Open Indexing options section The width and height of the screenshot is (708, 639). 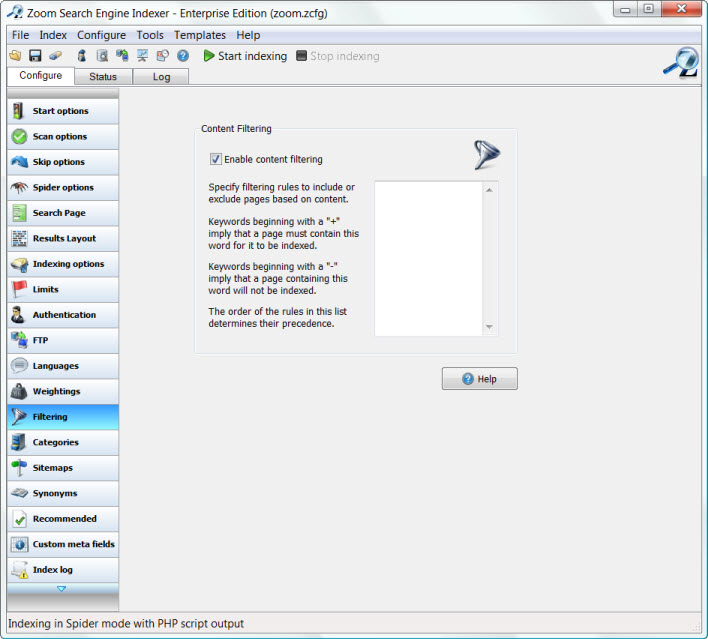point(63,264)
